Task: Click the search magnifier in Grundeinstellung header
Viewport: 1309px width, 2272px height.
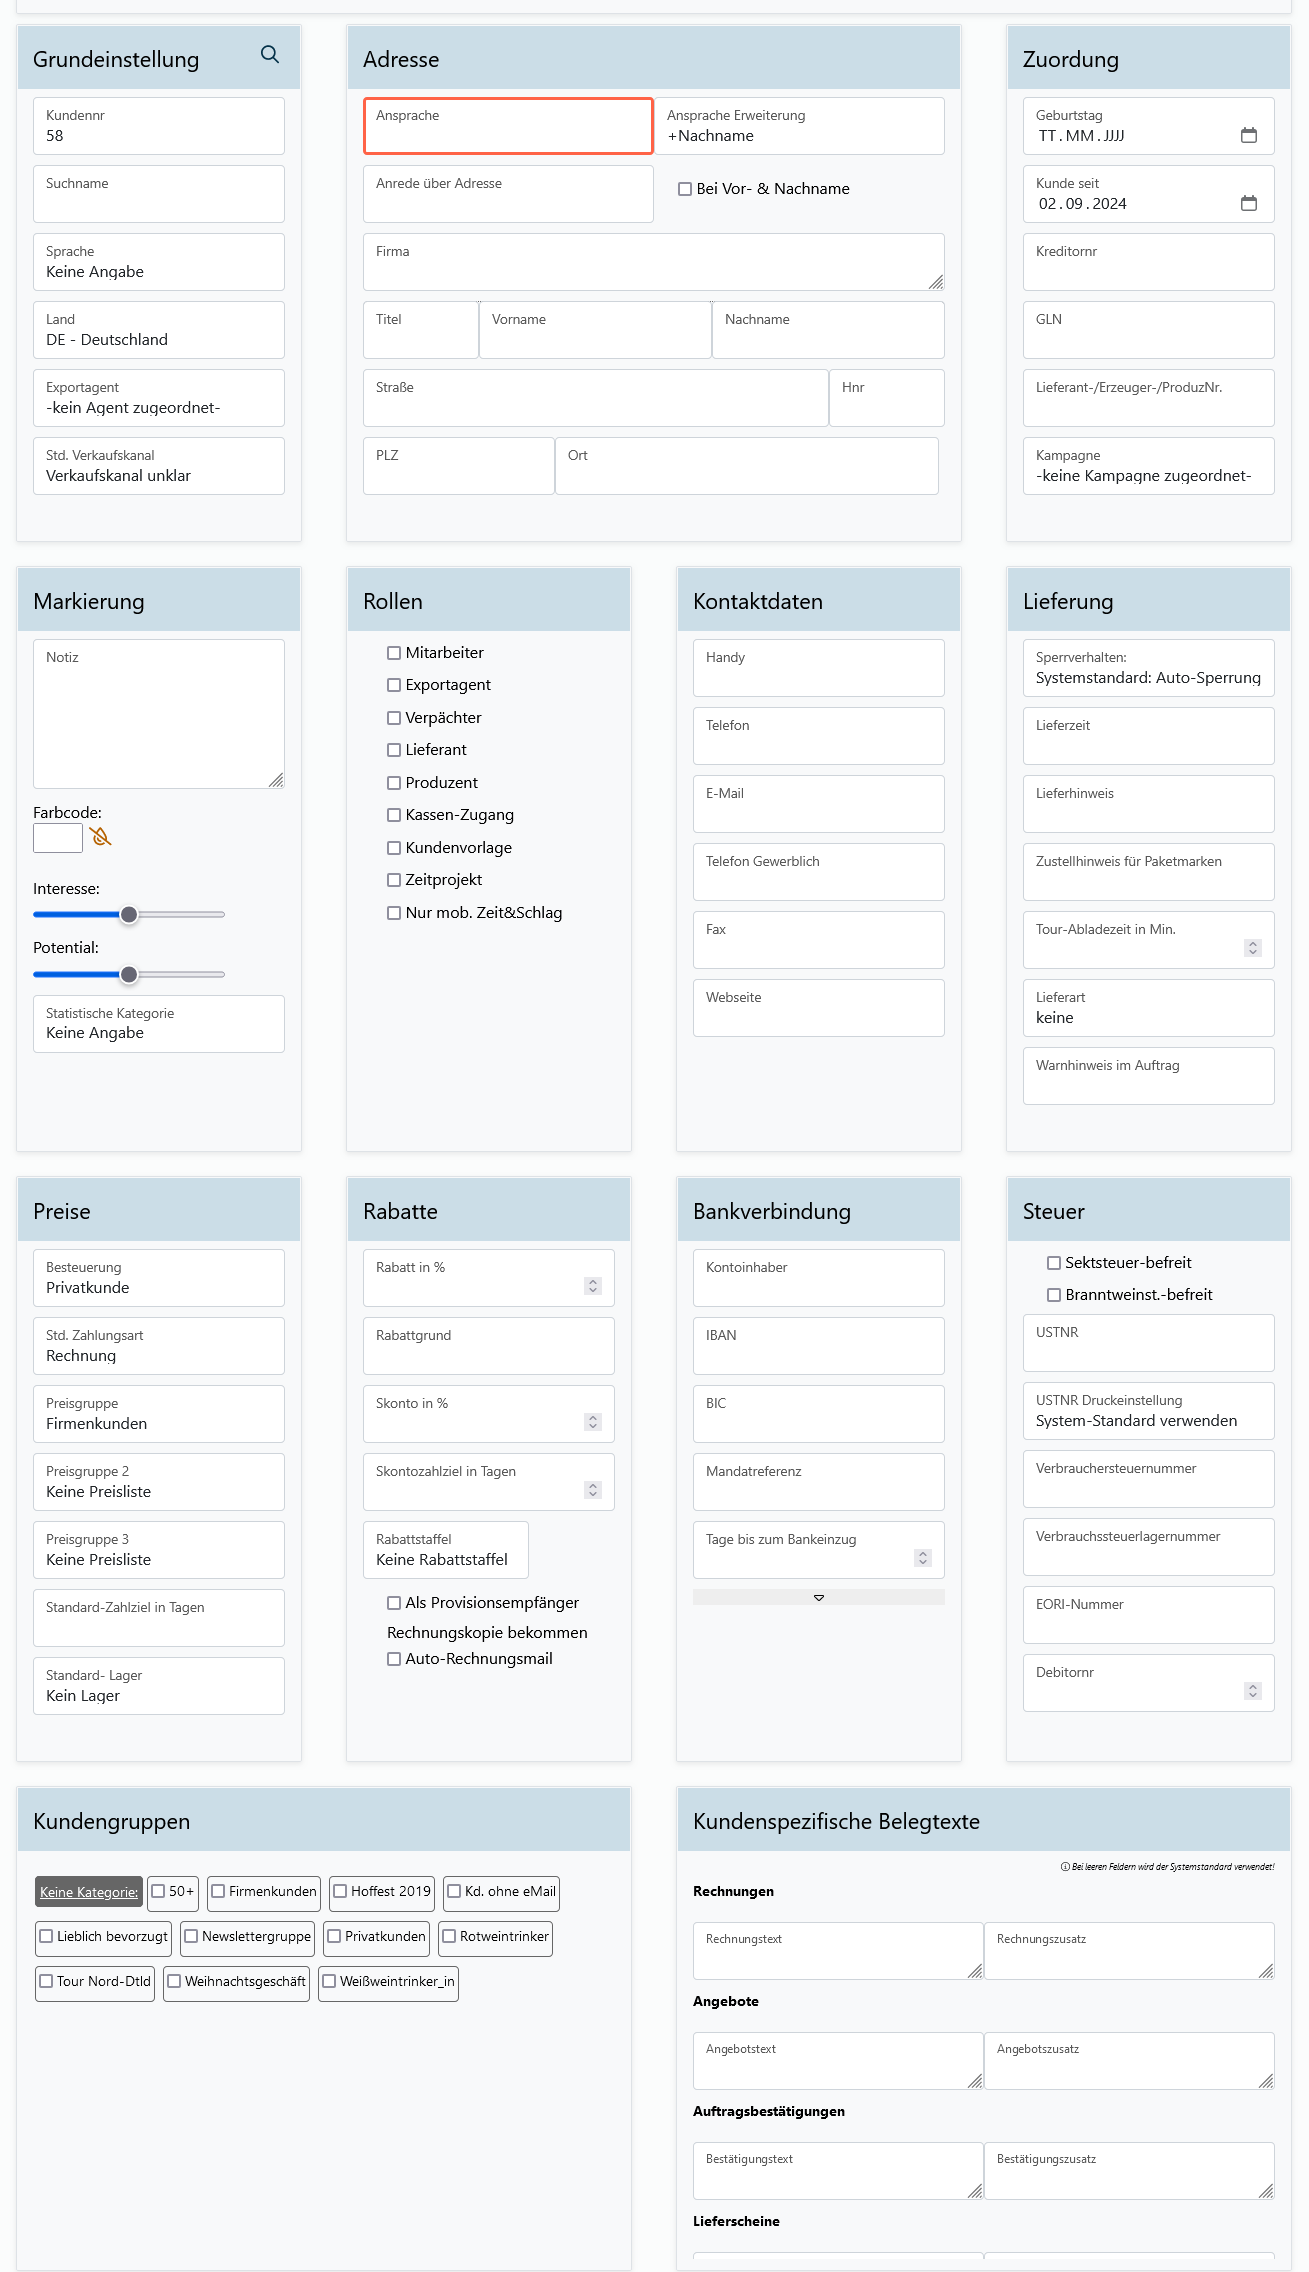Action: (270, 55)
